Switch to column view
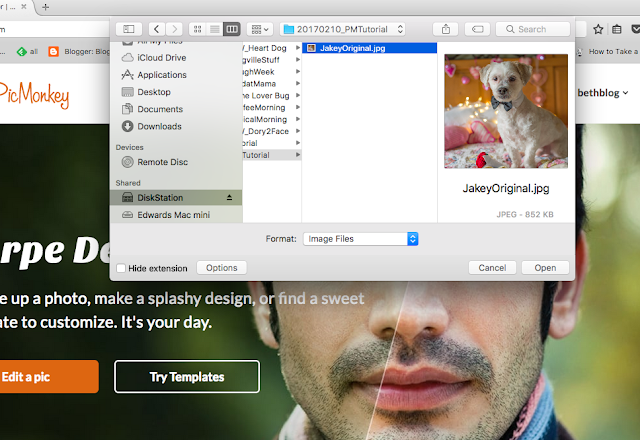 (232, 29)
